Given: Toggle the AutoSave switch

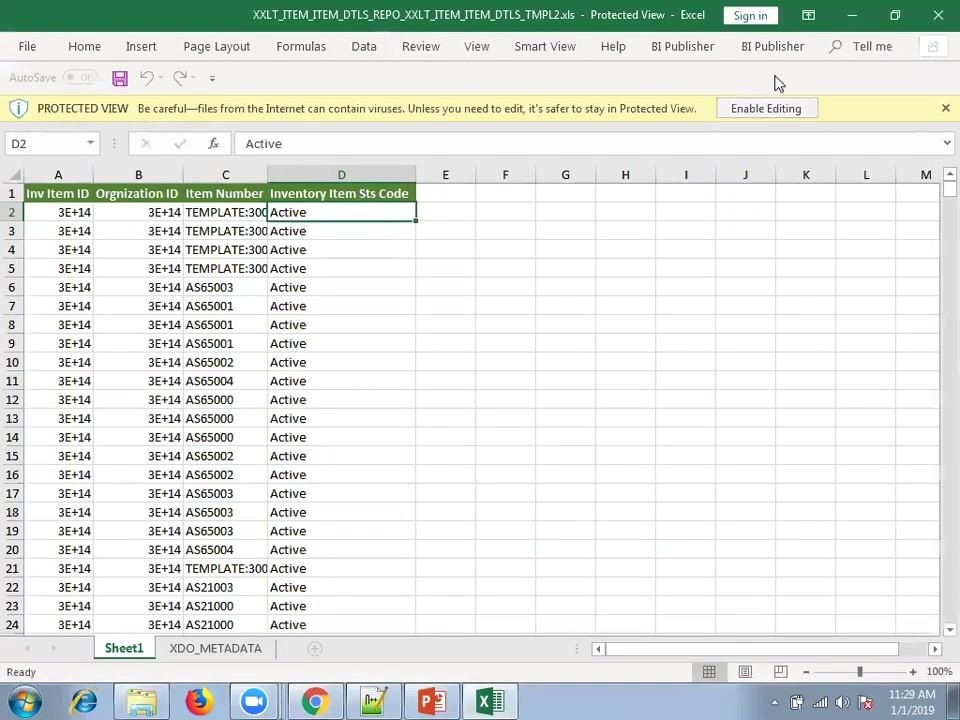Looking at the screenshot, I should pyautogui.click(x=80, y=78).
